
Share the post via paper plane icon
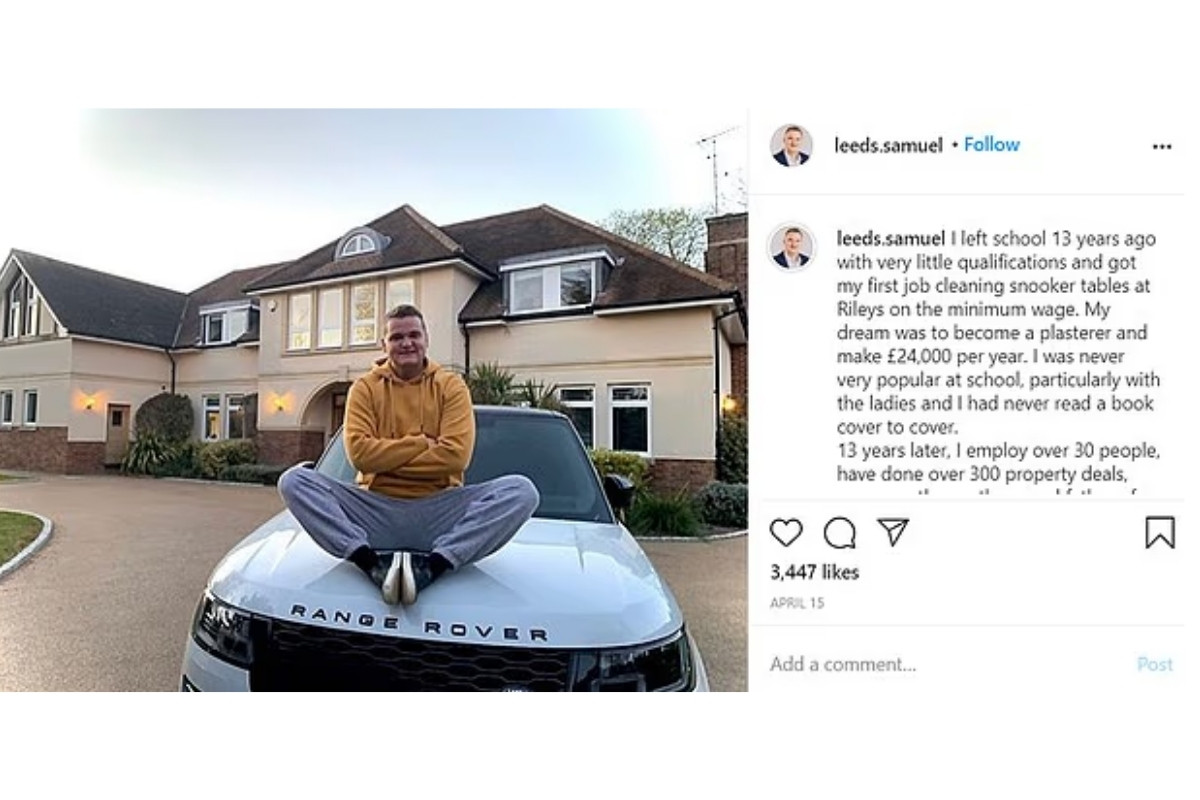(892, 532)
